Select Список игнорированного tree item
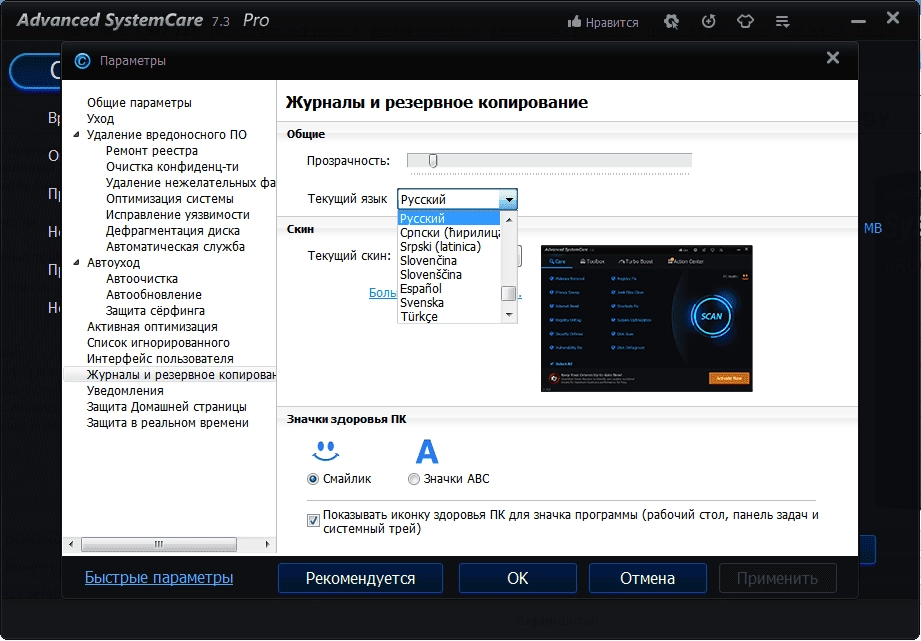The height and width of the screenshot is (641, 921). [x=158, y=343]
